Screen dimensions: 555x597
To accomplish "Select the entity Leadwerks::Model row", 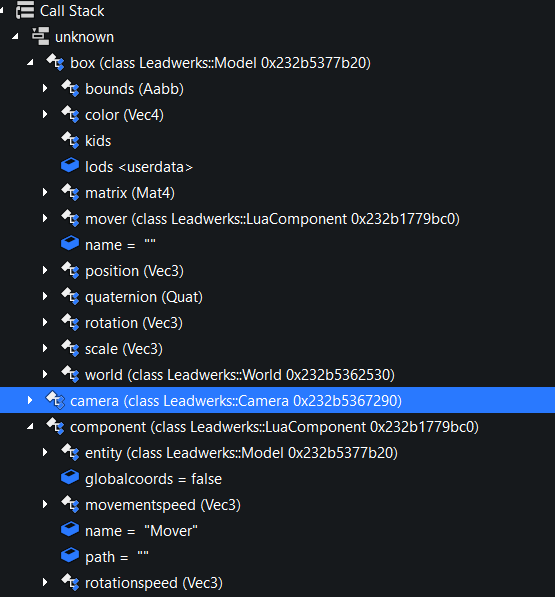I will pyautogui.click(x=278, y=453).
